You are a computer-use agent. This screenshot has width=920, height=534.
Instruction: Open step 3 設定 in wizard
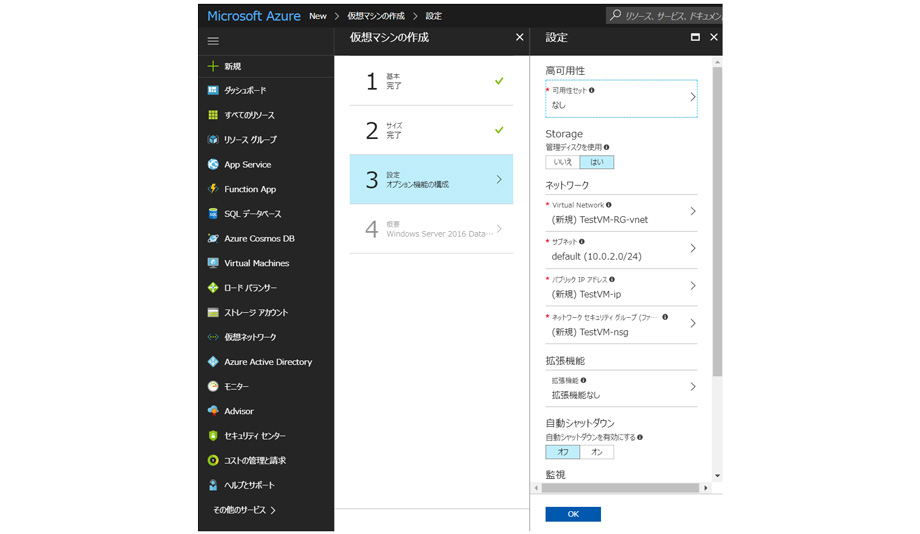click(x=431, y=180)
